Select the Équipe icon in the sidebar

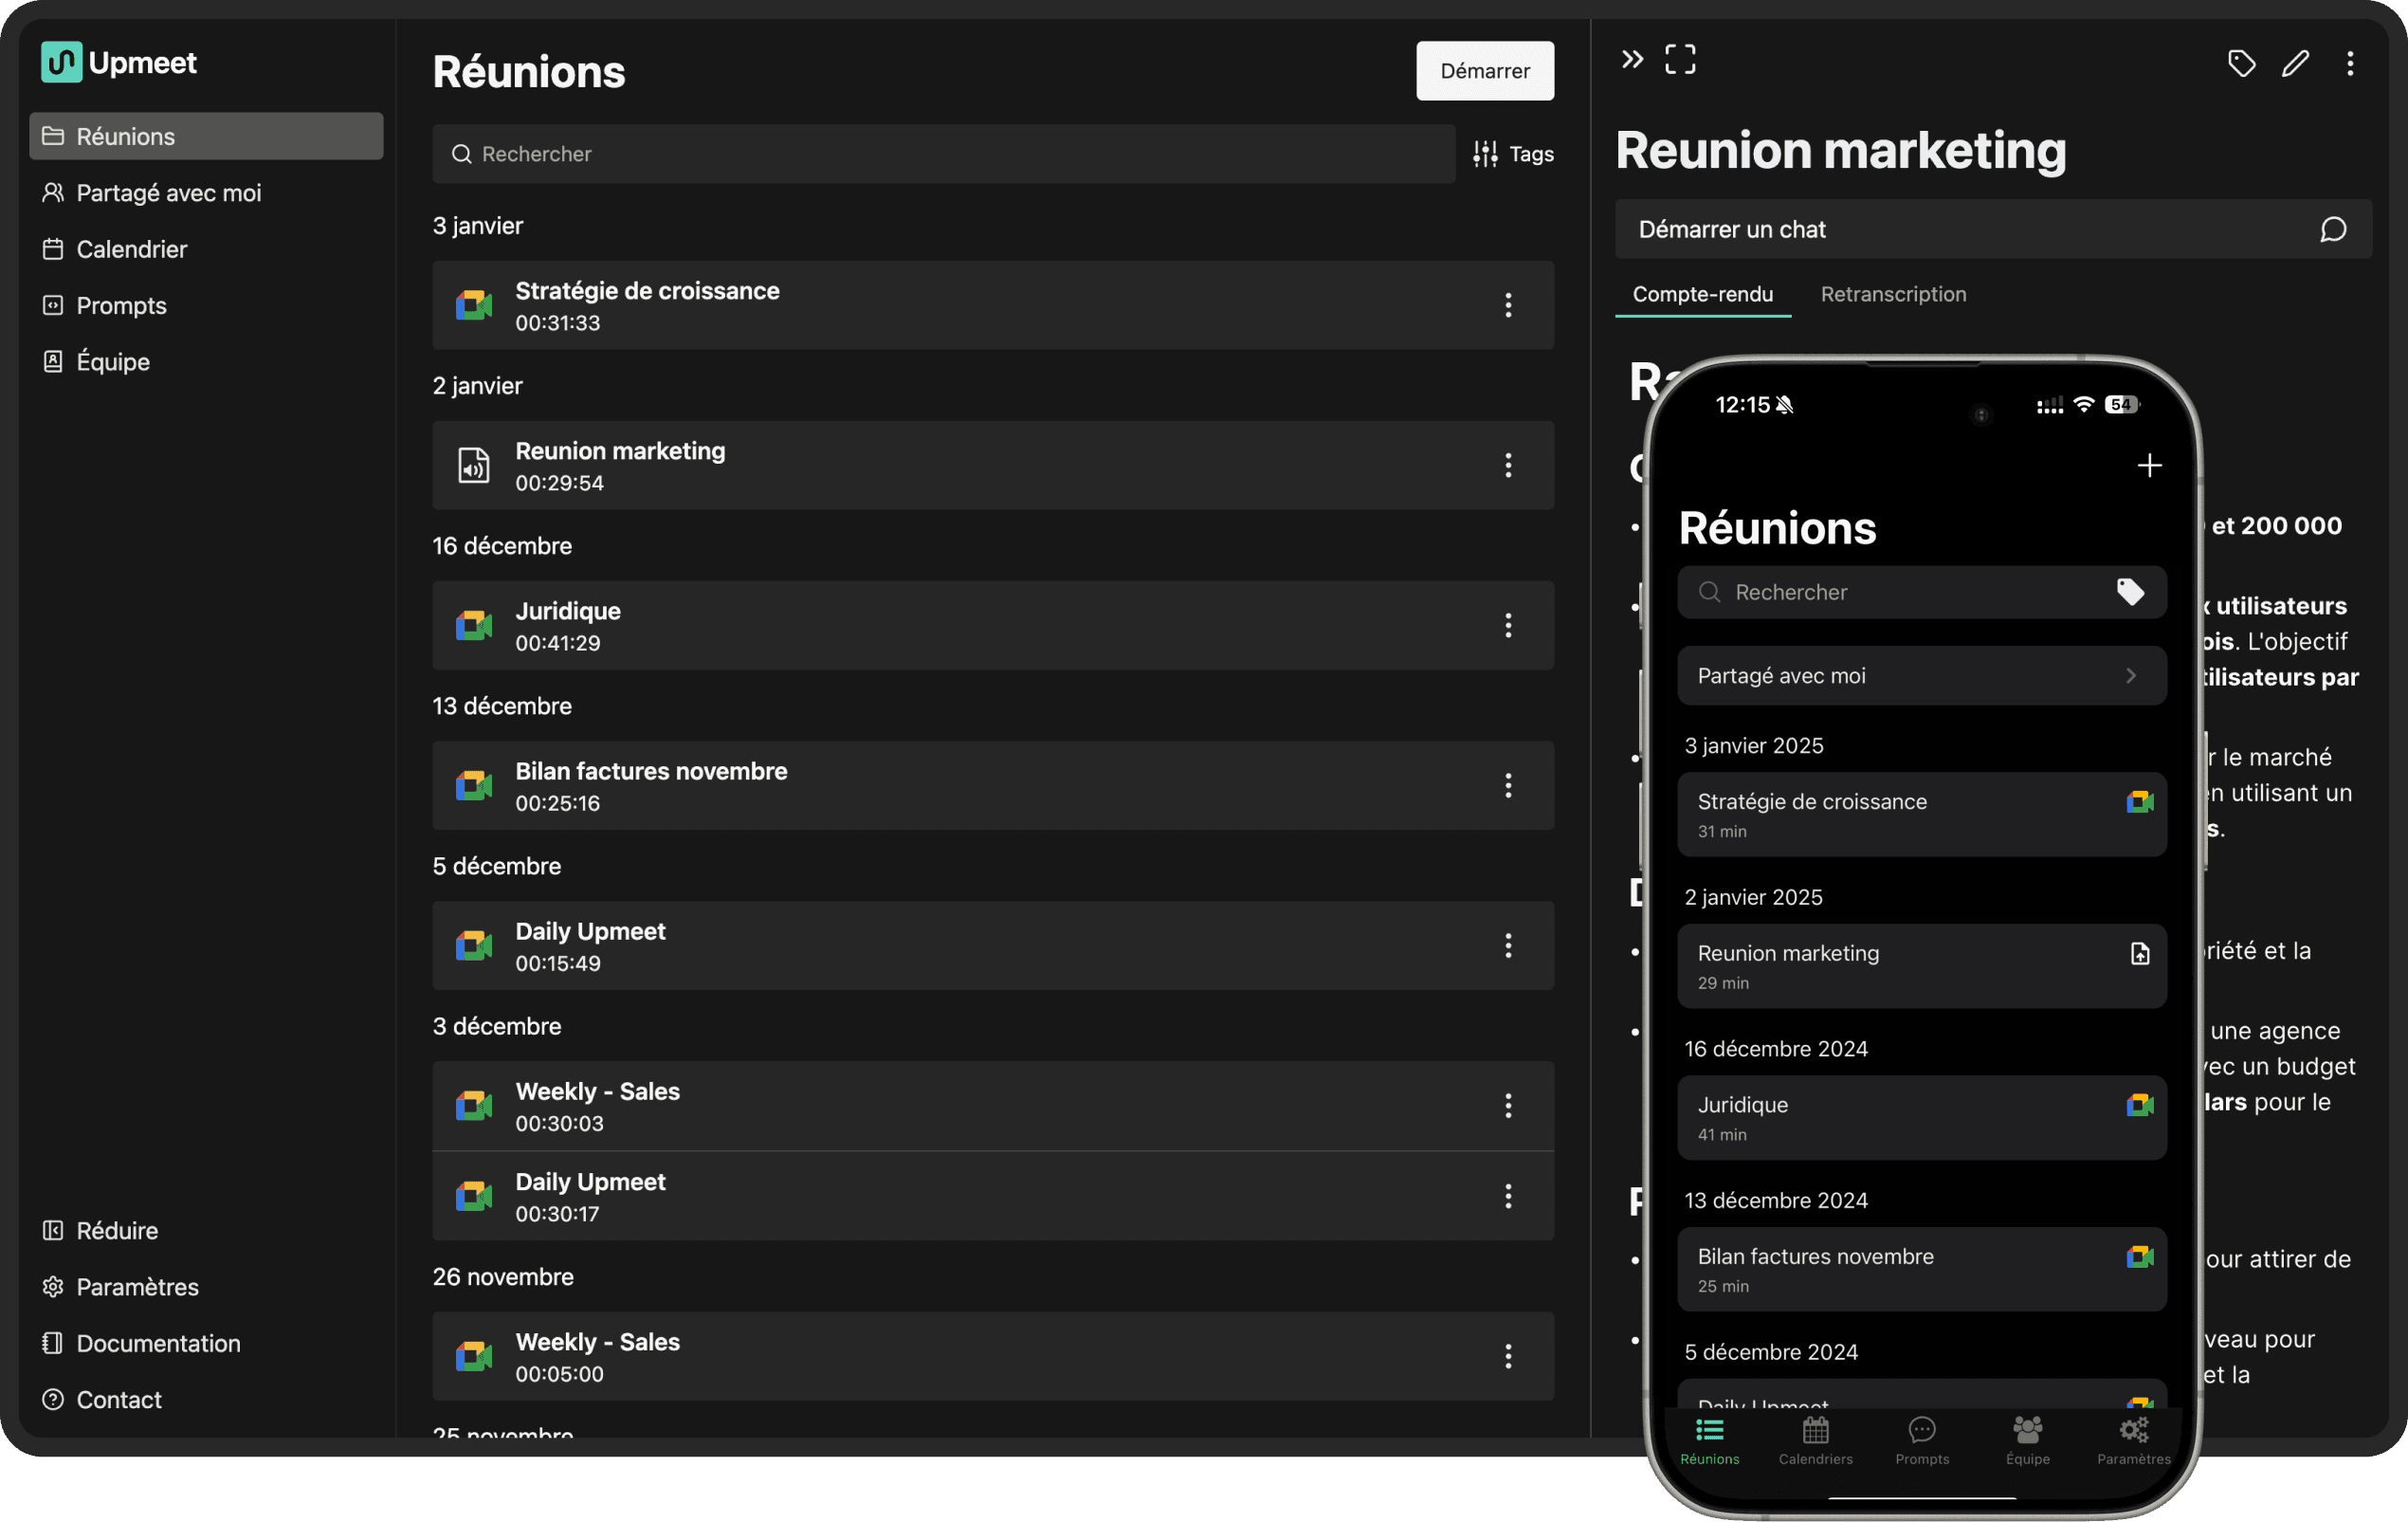(x=53, y=361)
